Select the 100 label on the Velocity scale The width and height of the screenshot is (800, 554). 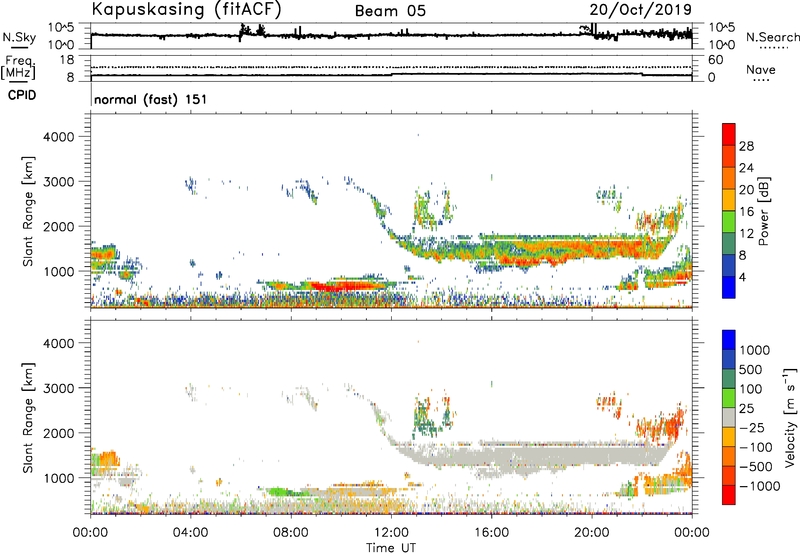point(752,389)
